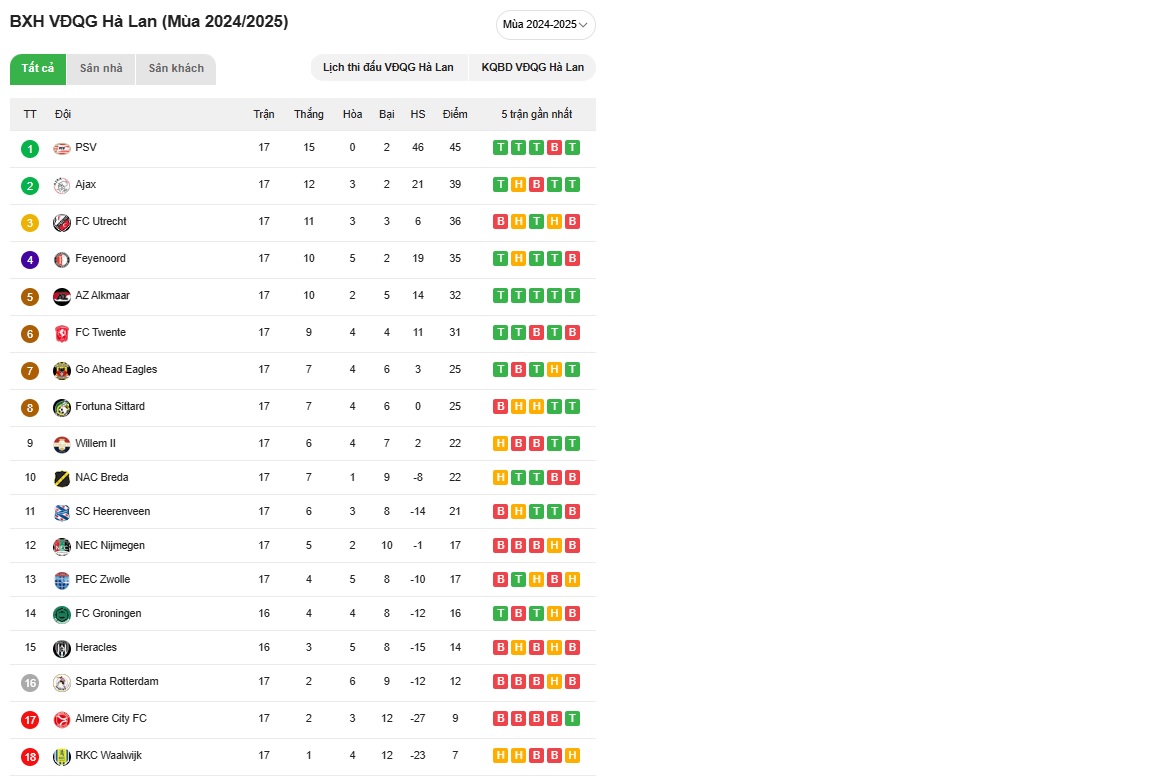Click Almere City FC's green T badge
Screen dimensions: 1152x784
pyautogui.click(x=572, y=718)
